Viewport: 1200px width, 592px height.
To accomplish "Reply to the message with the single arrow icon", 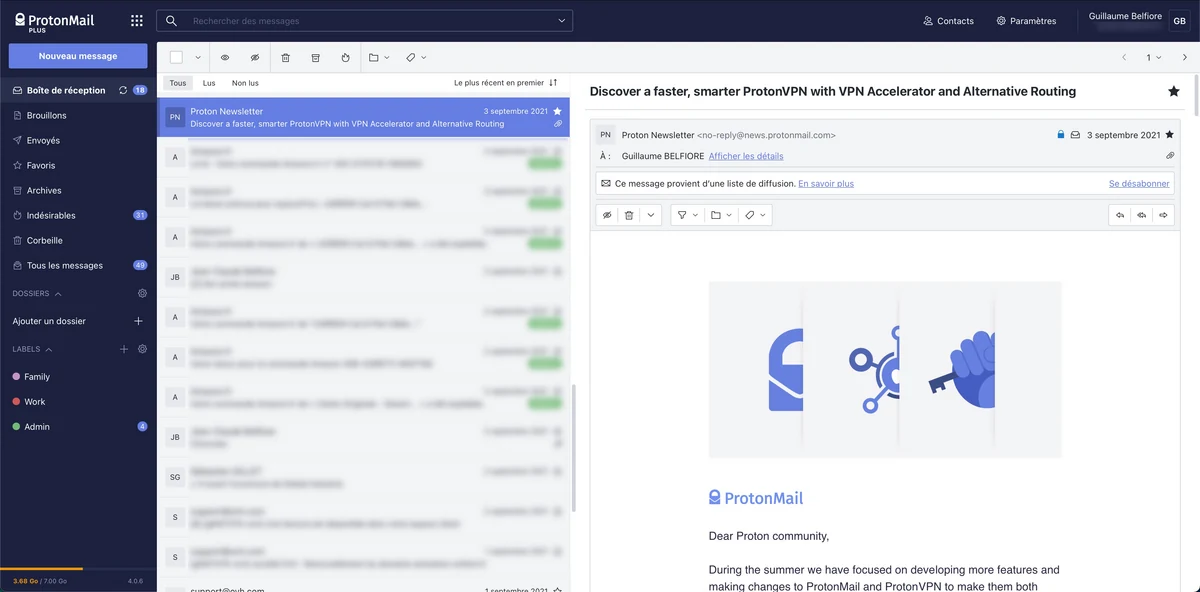I will point(1120,215).
